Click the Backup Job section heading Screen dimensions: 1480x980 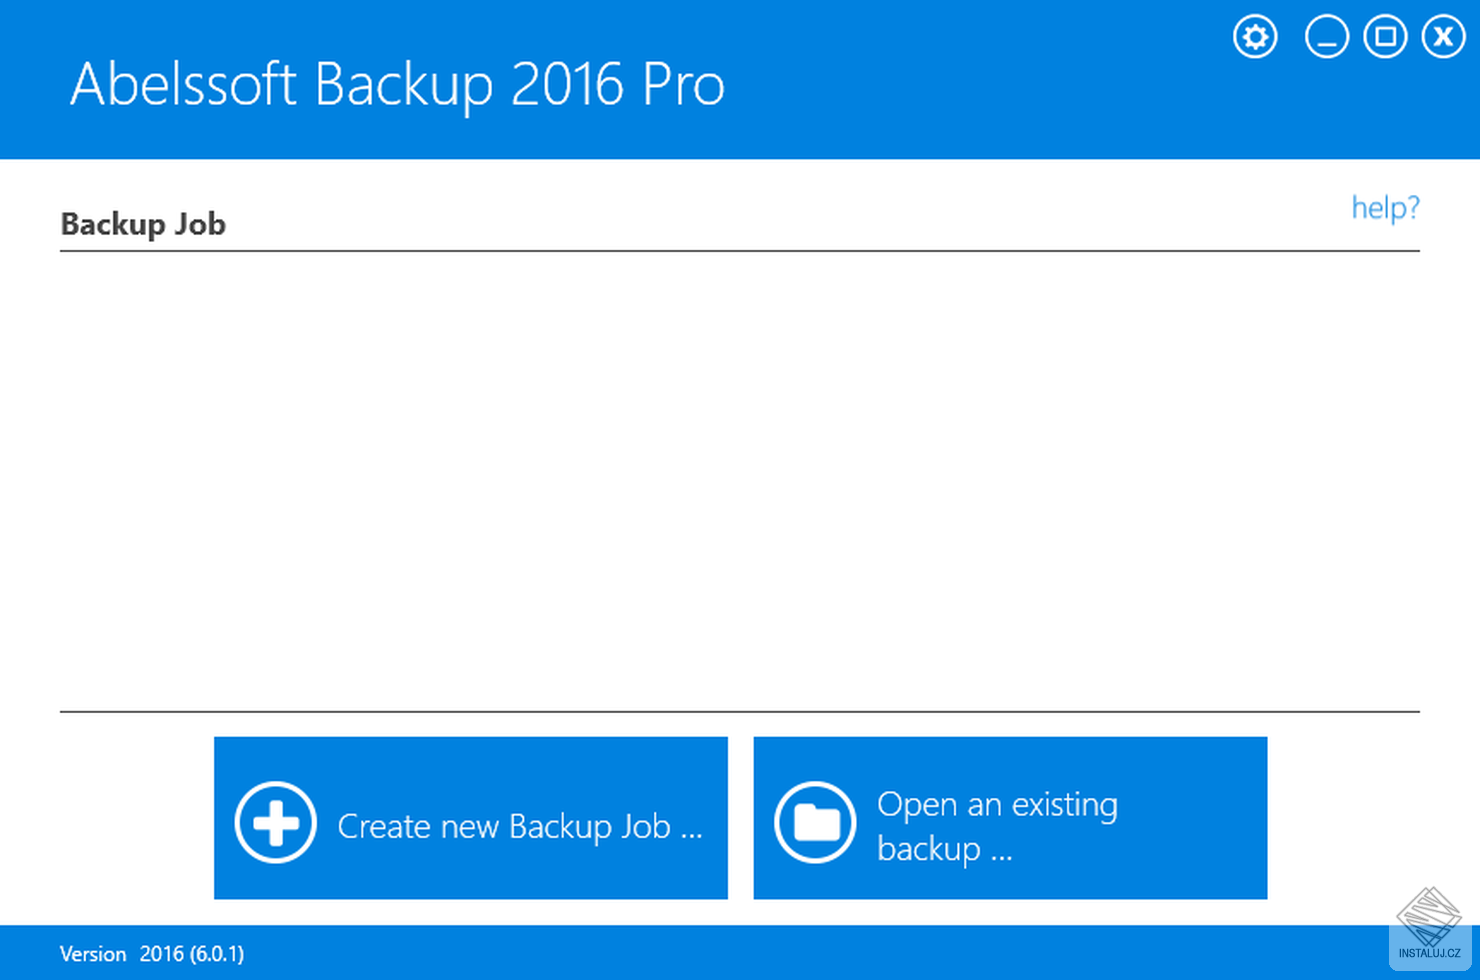(143, 224)
